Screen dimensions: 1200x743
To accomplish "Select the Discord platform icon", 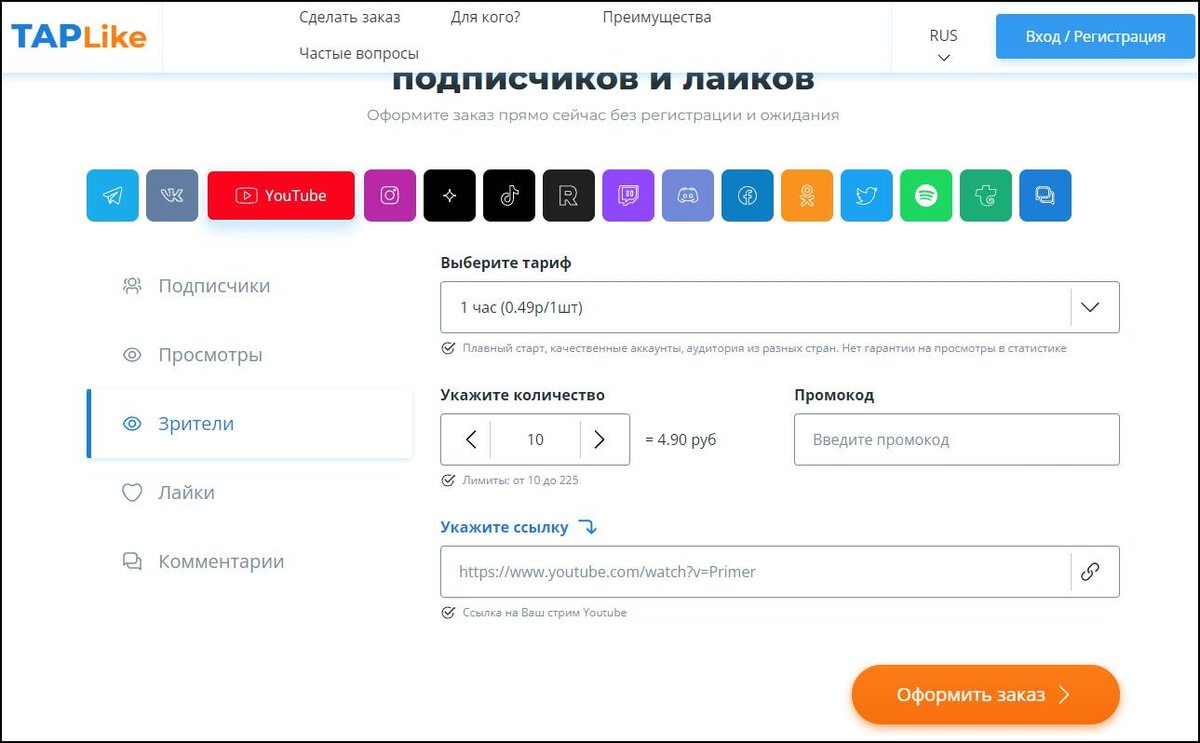I will click(687, 195).
